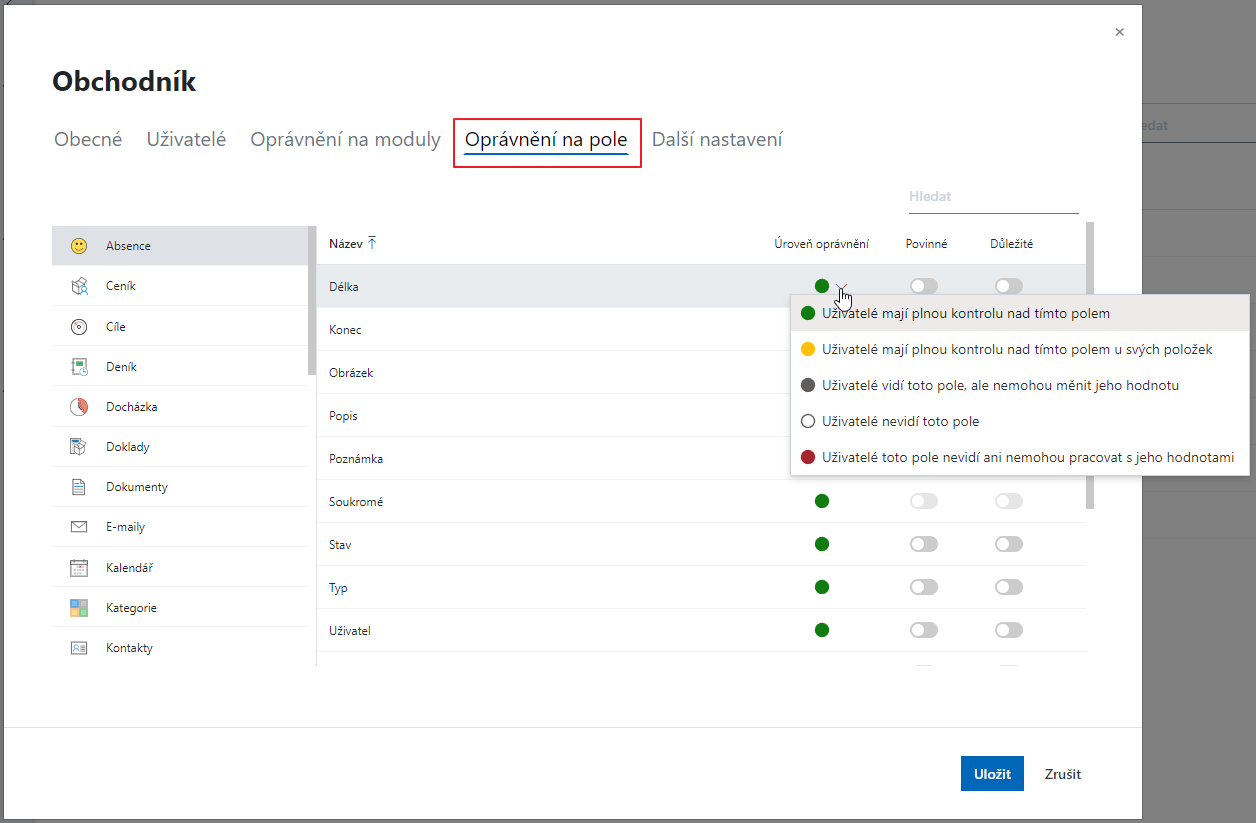Switch to the Uživatelé tab
This screenshot has width=1256, height=823.
pos(186,140)
